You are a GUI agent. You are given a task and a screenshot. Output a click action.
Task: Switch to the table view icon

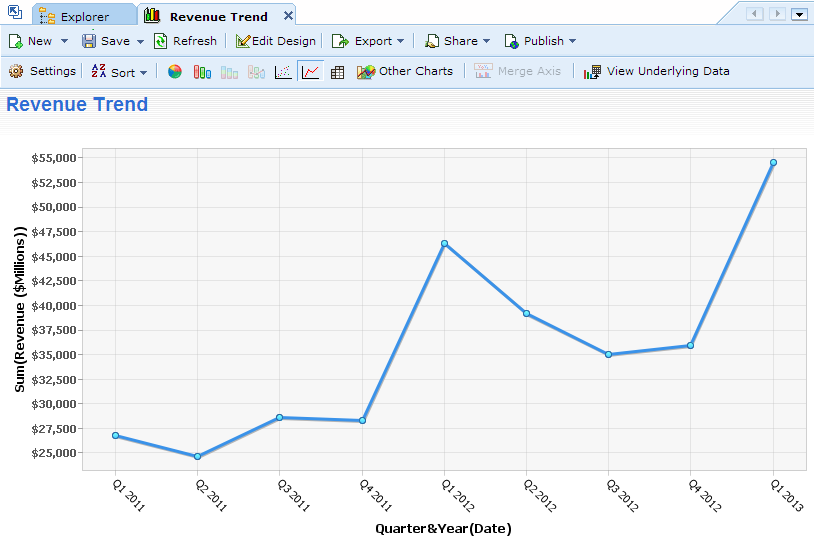(338, 72)
